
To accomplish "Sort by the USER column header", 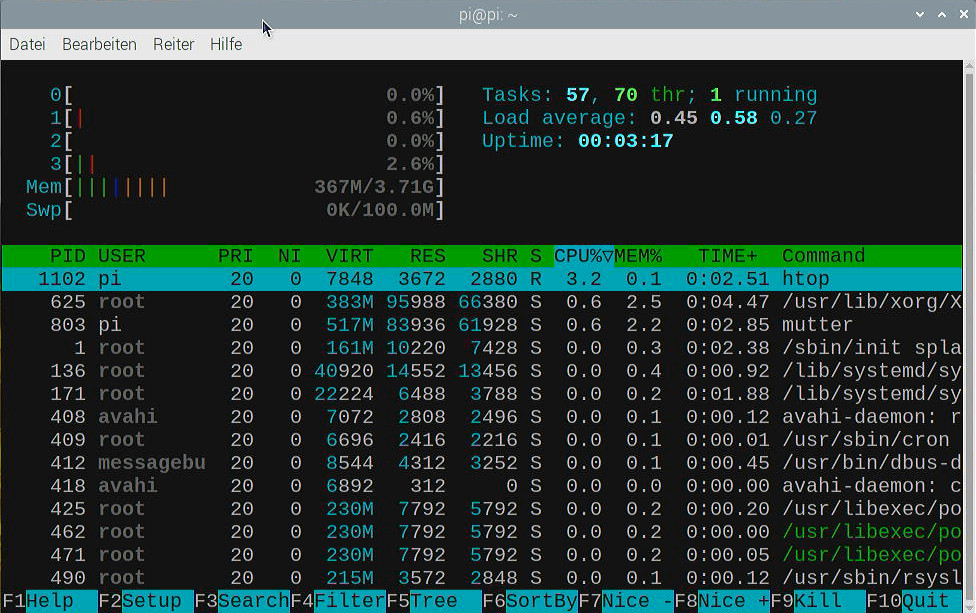I will [121, 256].
